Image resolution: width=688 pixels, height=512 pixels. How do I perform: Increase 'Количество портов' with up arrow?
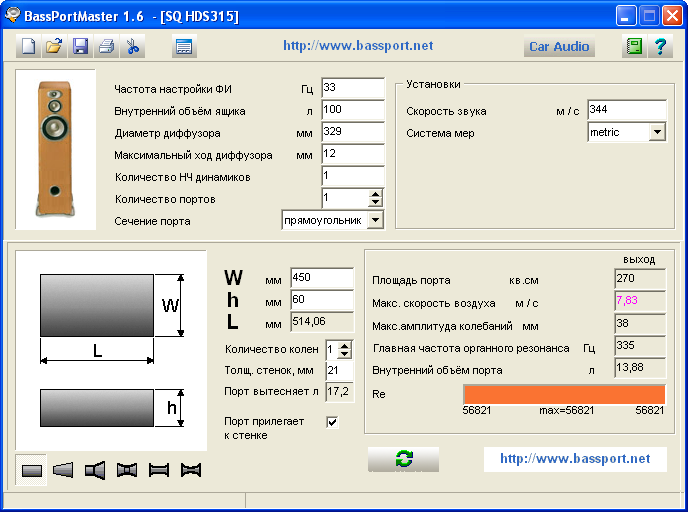coord(375,194)
